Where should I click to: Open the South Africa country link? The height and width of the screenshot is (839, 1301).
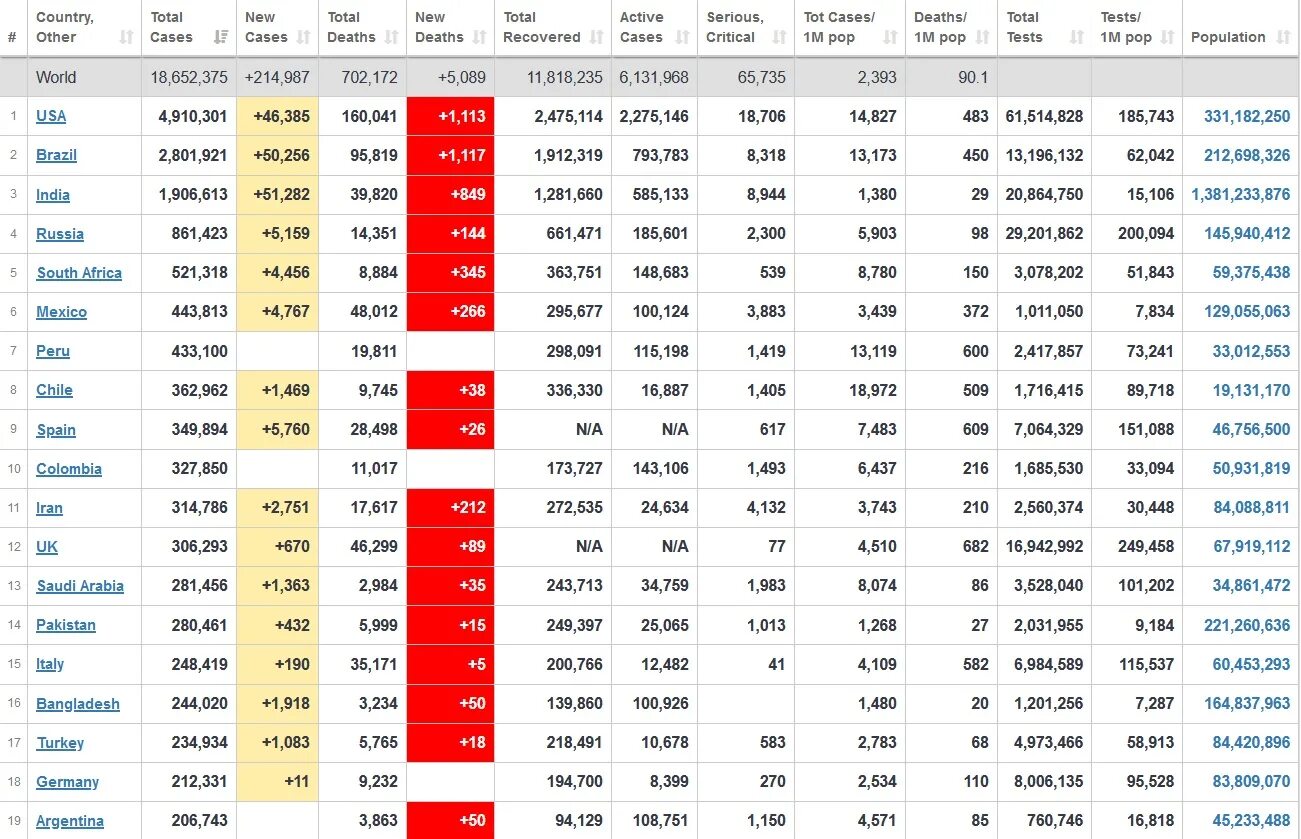pyautogui.click(x=79, y=273)
